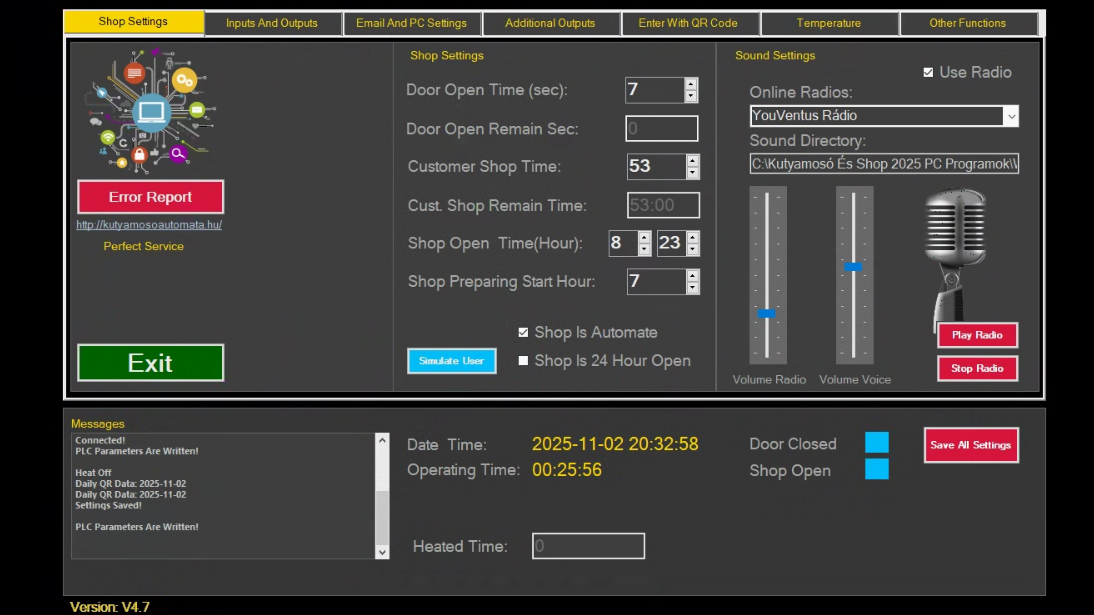Click the Shop Open blue status indicator
Viewport: 1094px width, 615px height.
(877, 469)
